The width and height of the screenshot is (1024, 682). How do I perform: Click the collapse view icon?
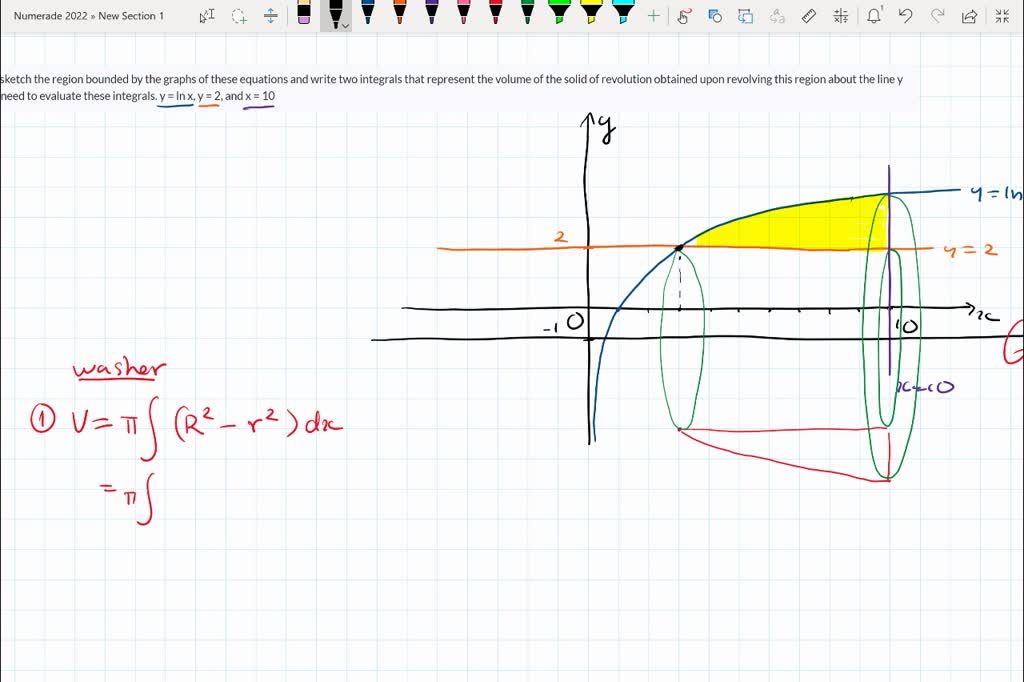tap(1000, 16)
